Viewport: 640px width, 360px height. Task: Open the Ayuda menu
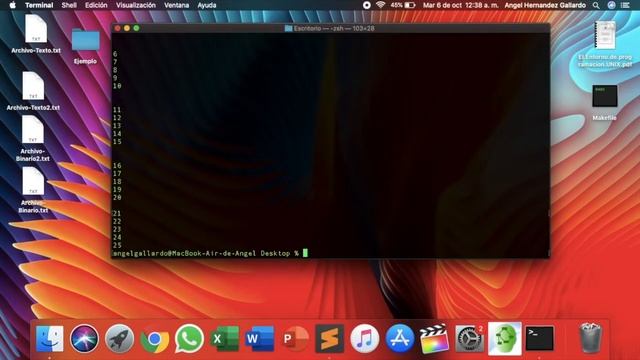point(207,5)
